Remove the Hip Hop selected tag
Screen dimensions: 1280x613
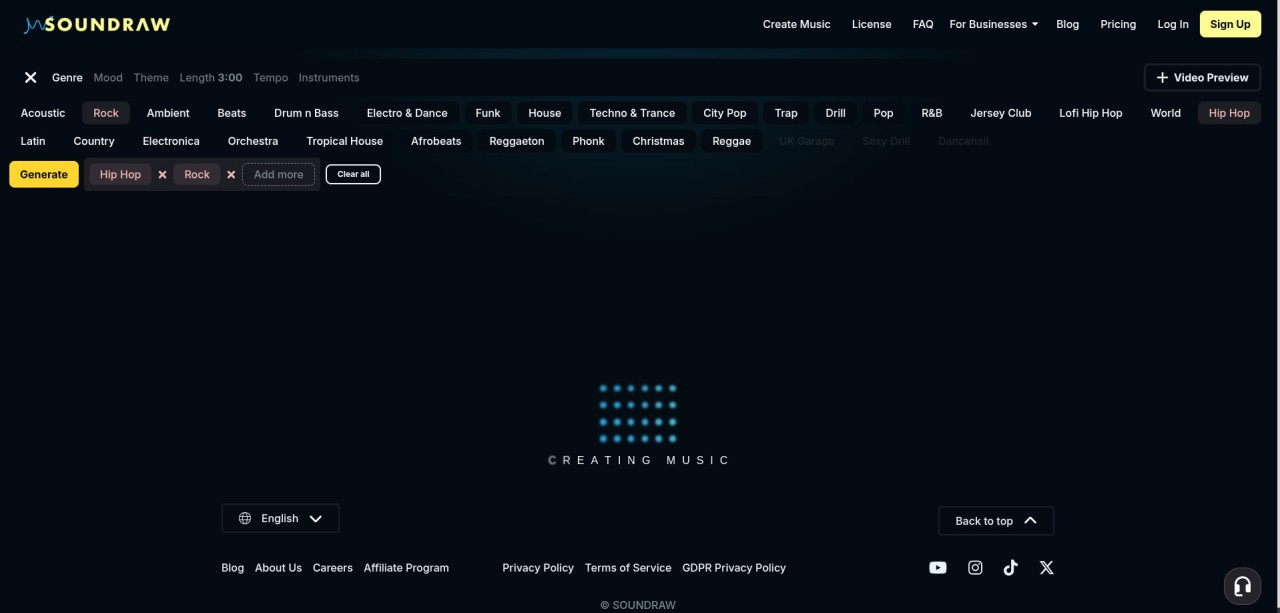point(162,175)
